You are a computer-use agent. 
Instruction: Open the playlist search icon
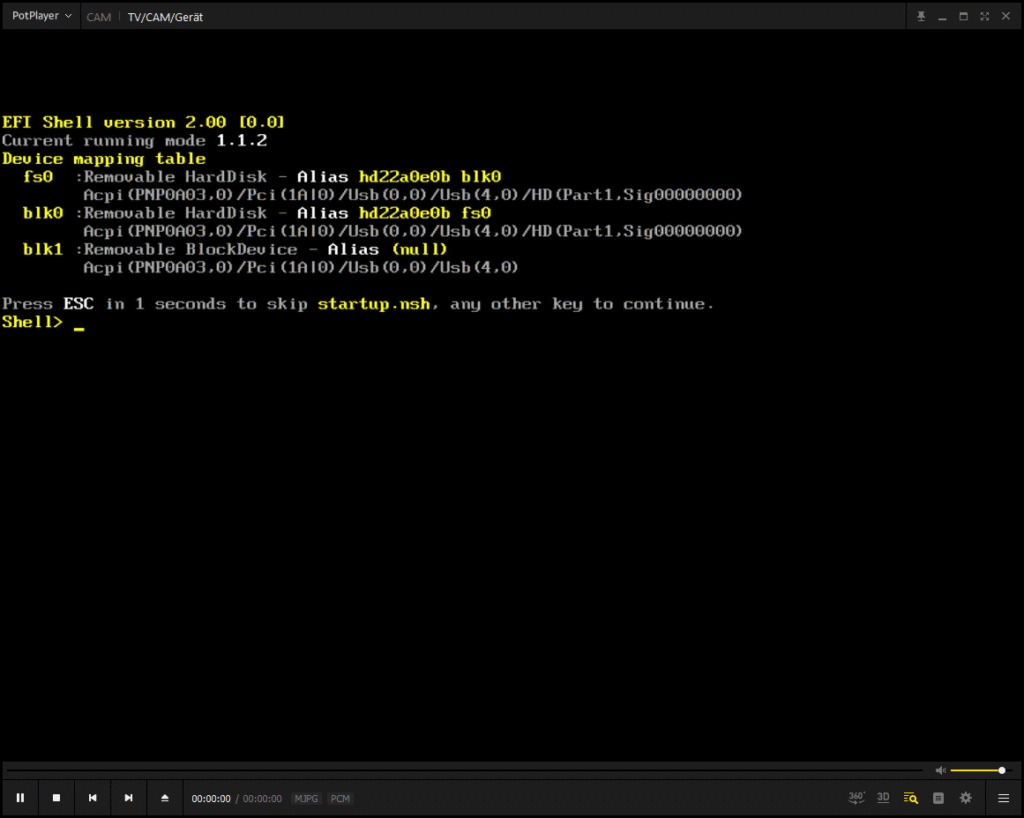910,798
